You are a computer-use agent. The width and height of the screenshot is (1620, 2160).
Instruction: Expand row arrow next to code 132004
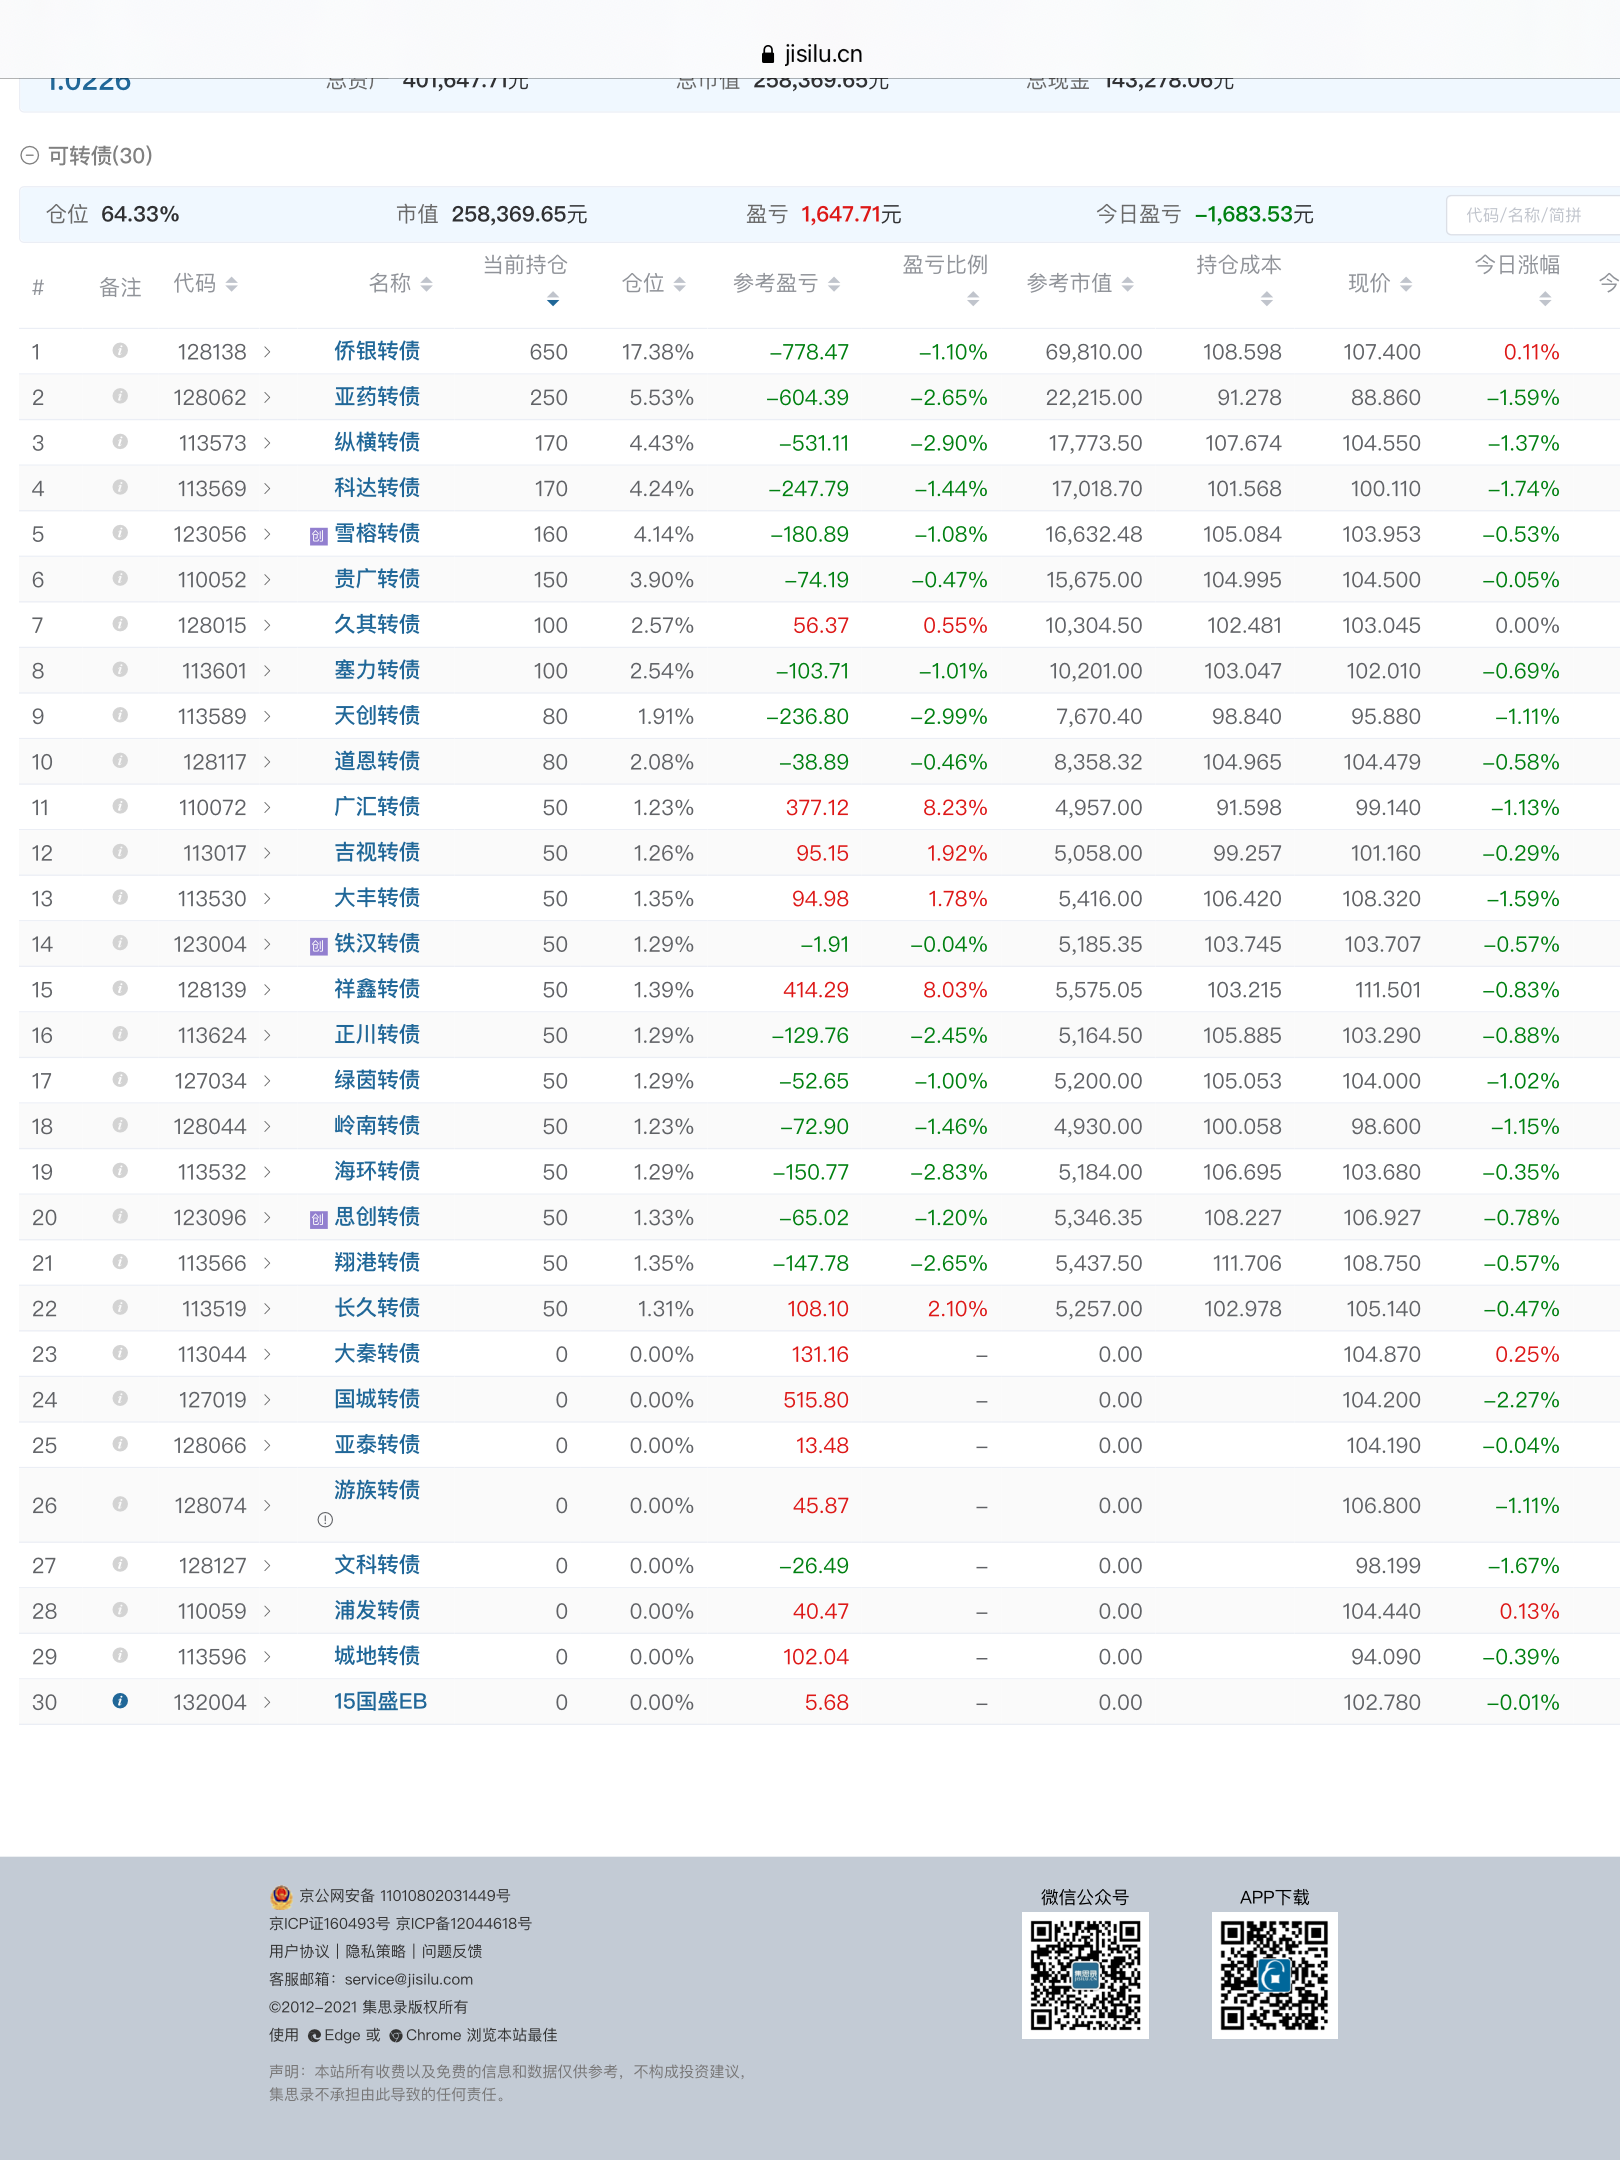pos(268,1702)
